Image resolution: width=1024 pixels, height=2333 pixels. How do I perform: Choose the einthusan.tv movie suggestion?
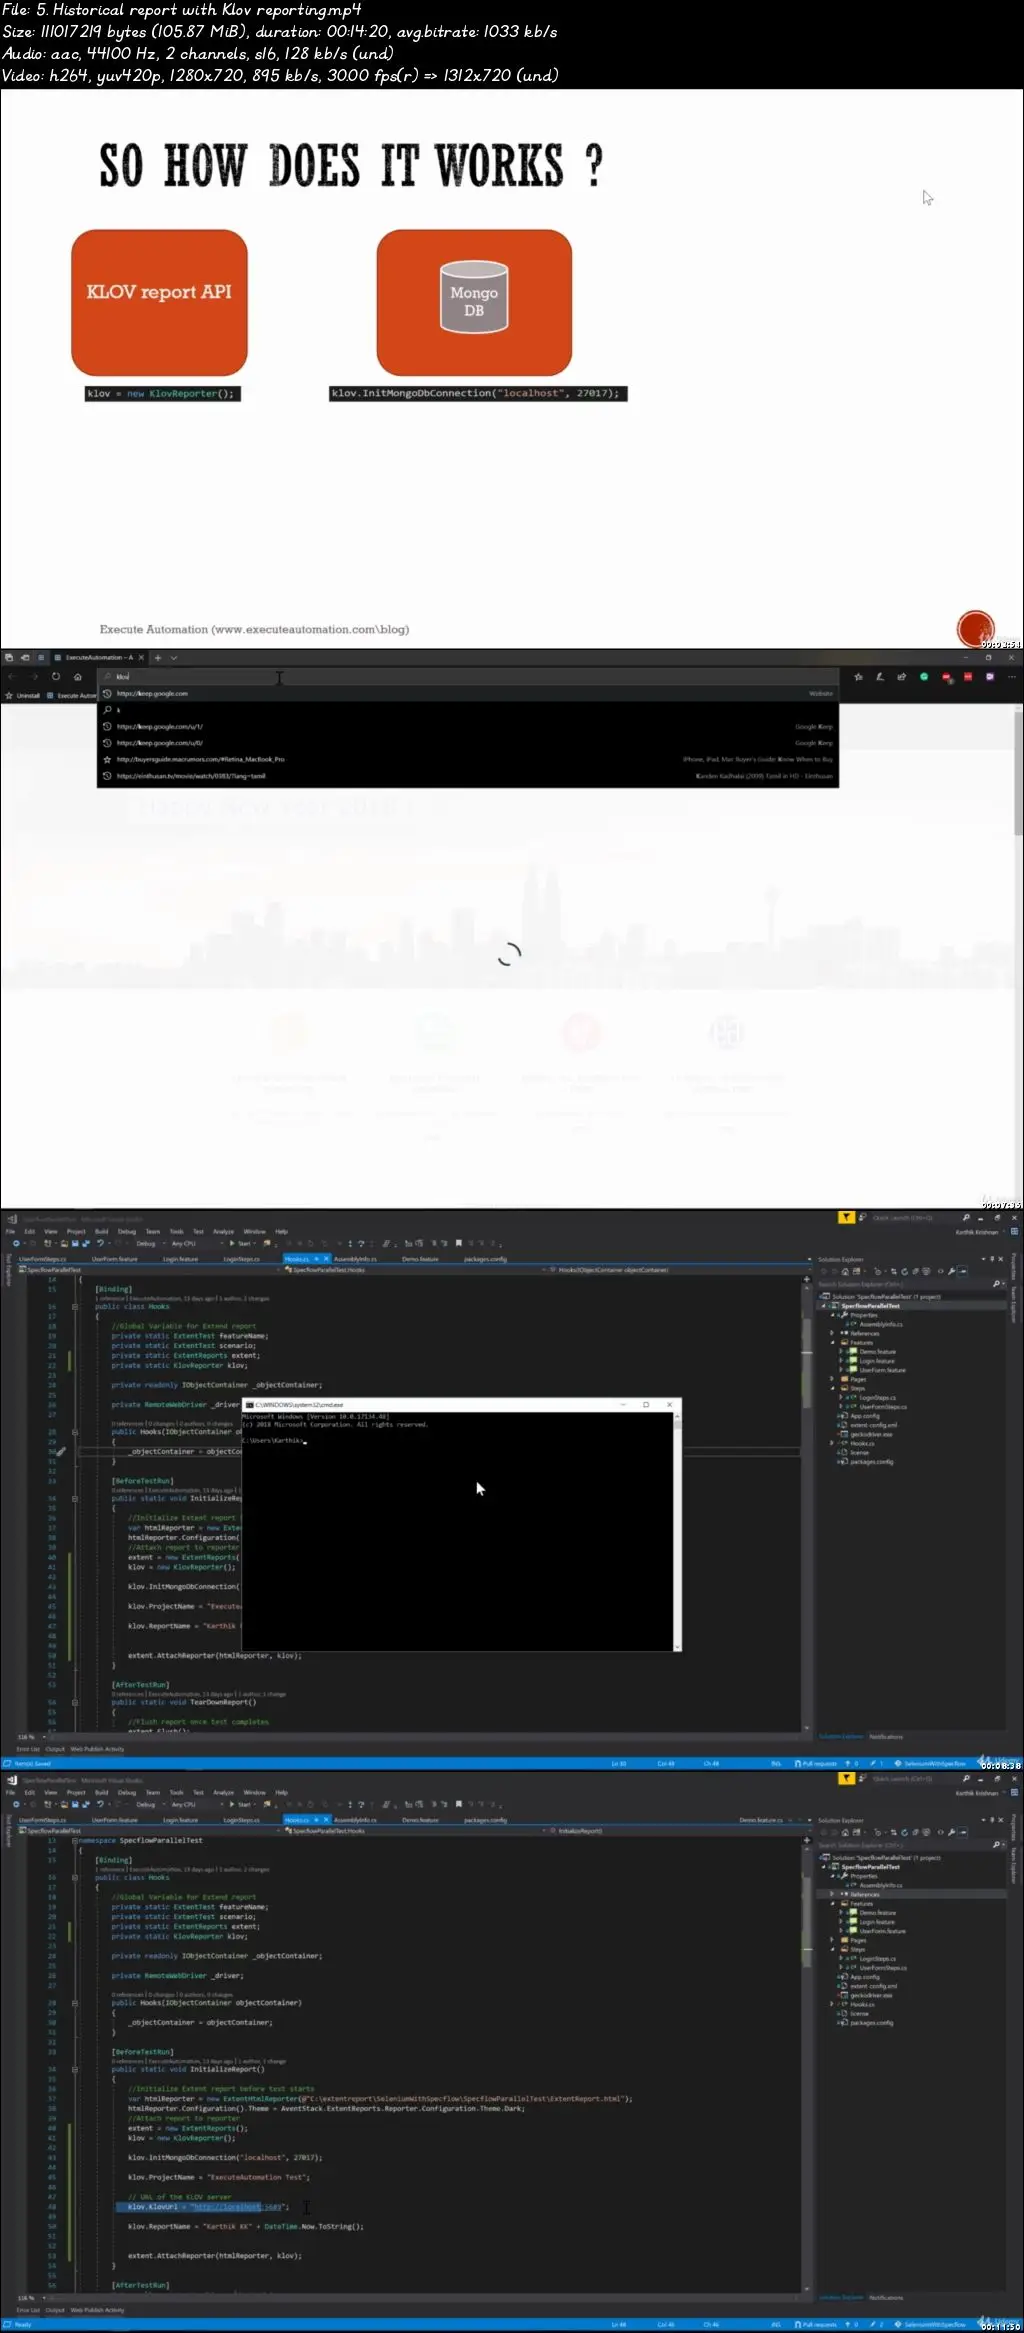[468, 776]
